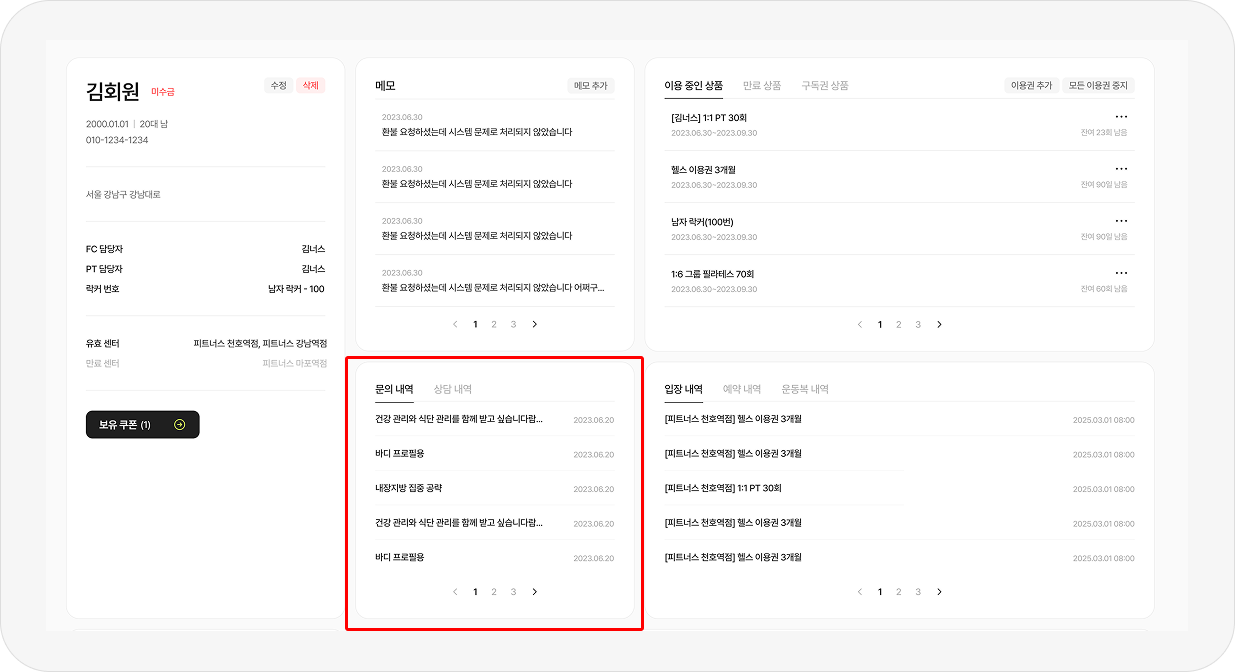
Task: Open more options for 남자 락커(100번)
Action: 1121,221
